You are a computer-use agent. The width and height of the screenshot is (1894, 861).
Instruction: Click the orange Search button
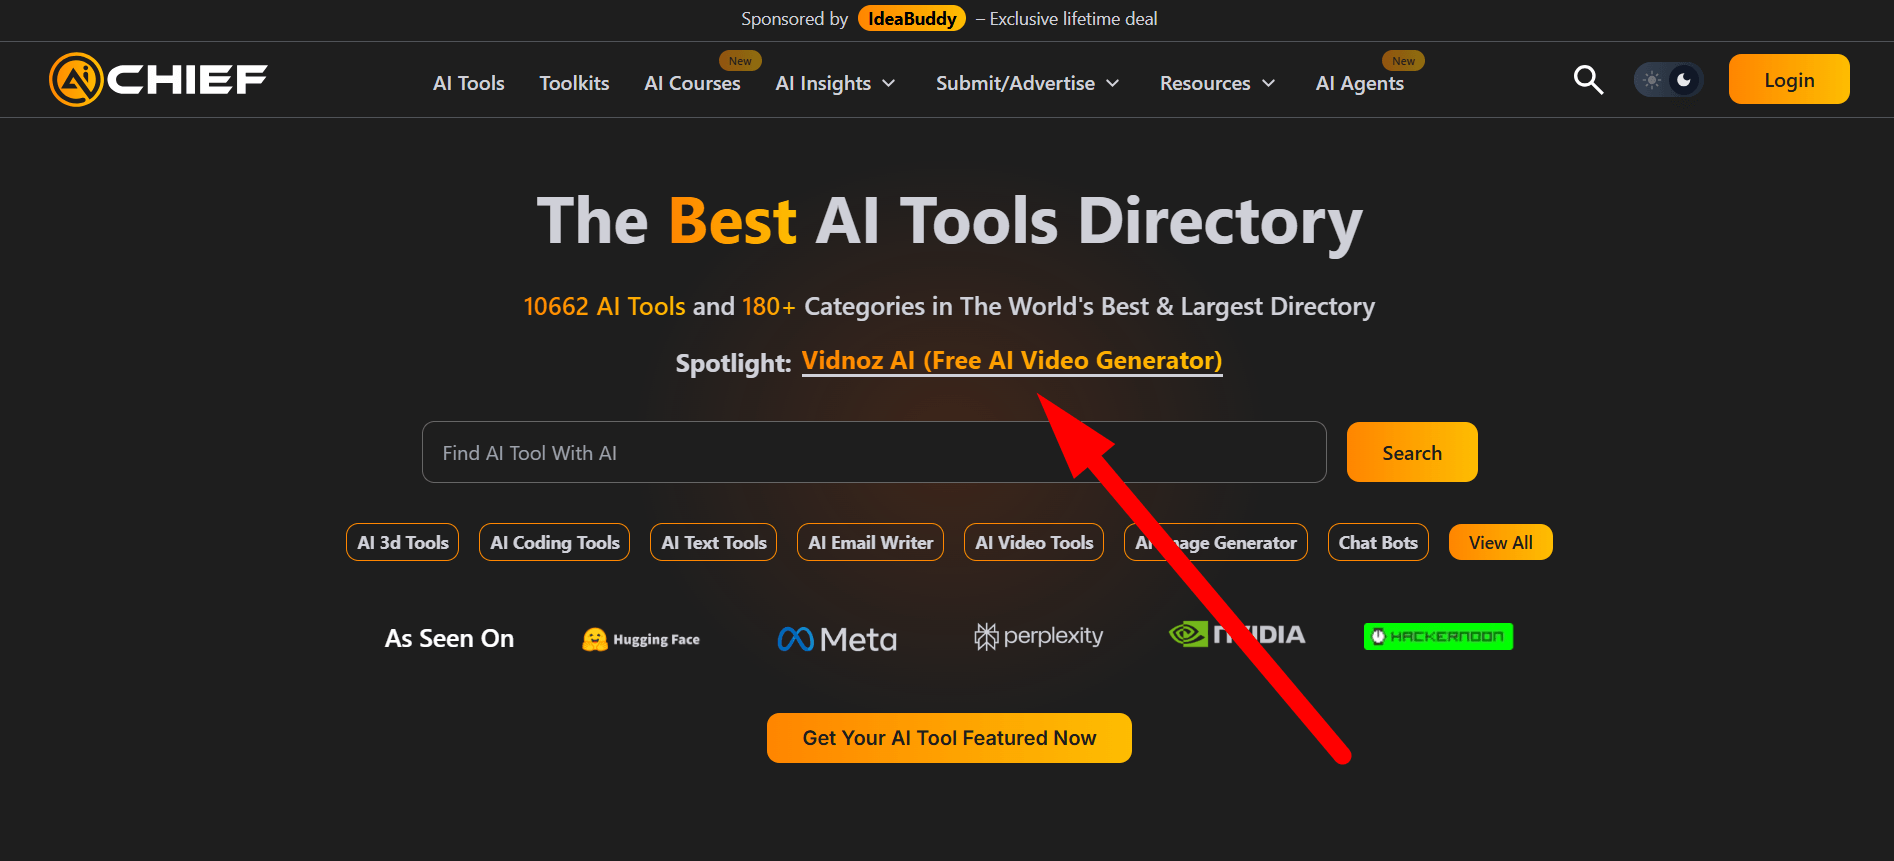click(1411, 453)
